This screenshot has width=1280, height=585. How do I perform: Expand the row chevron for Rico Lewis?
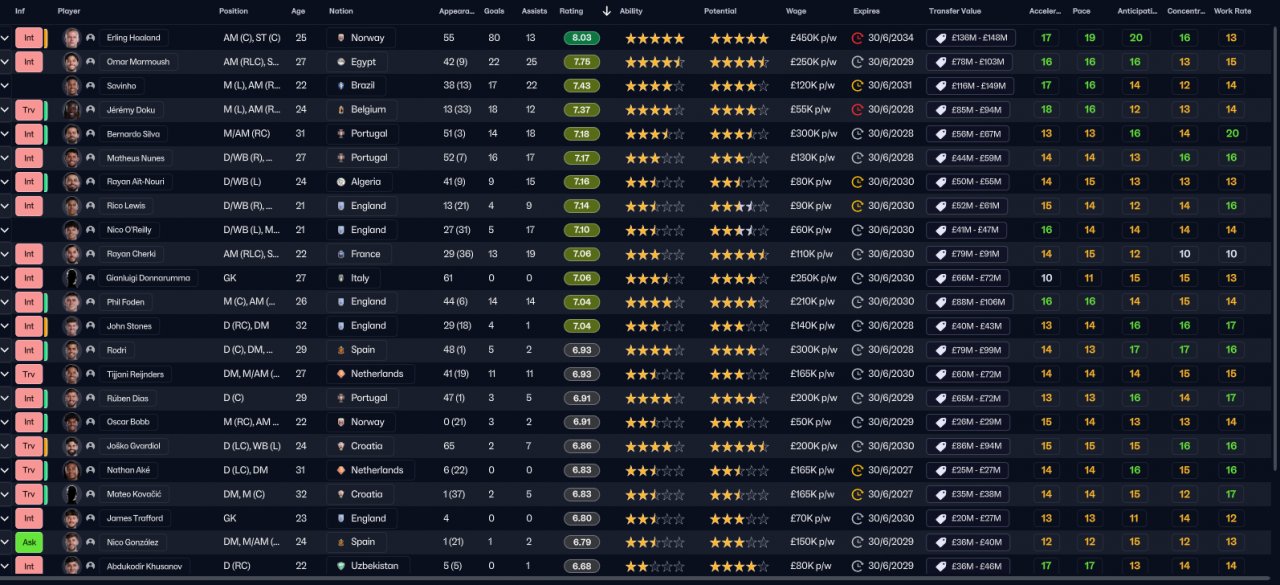click(5, 206)
